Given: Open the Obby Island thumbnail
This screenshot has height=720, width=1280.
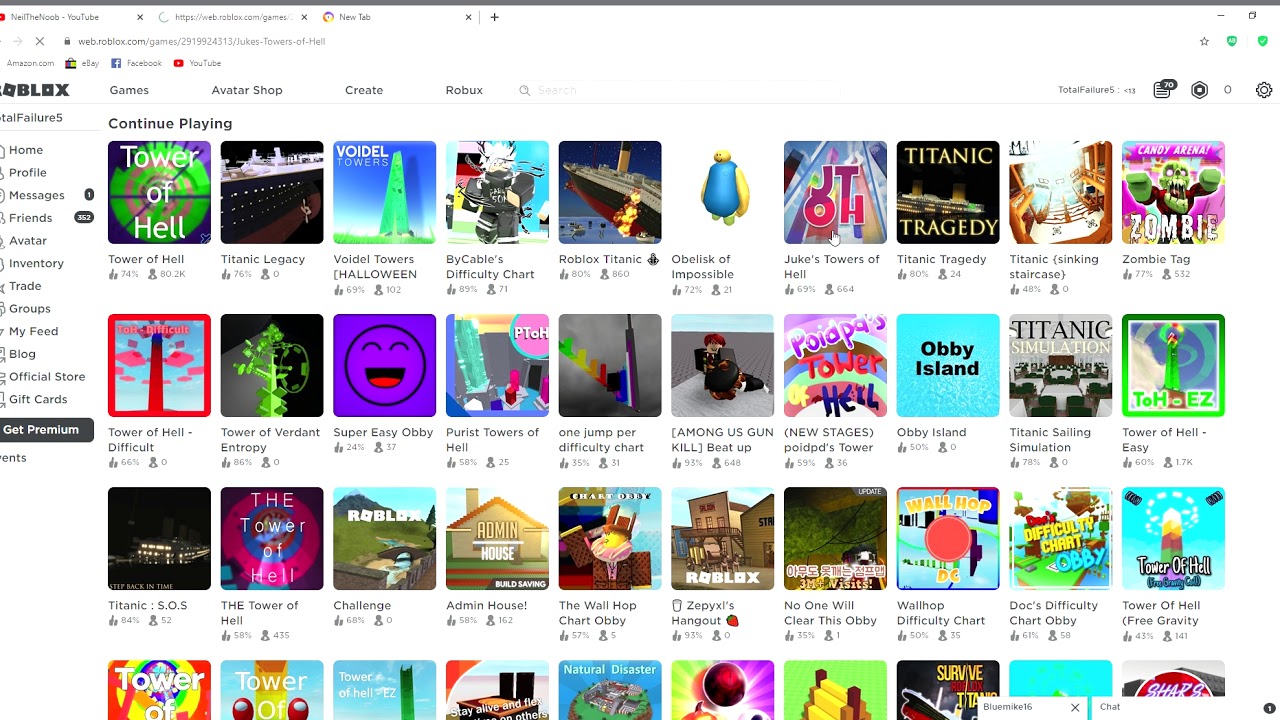Looking at the screenshot, I should (x=948, y=365).
